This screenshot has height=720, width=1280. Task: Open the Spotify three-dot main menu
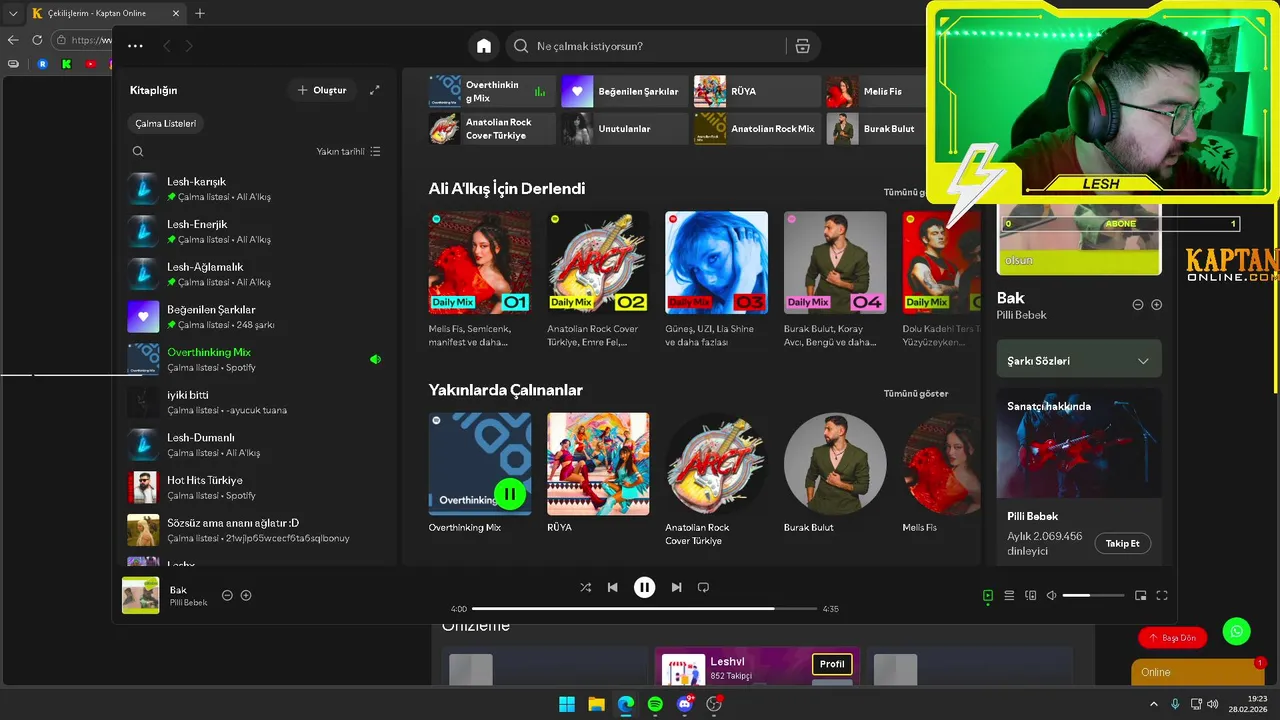pos(136,46)
